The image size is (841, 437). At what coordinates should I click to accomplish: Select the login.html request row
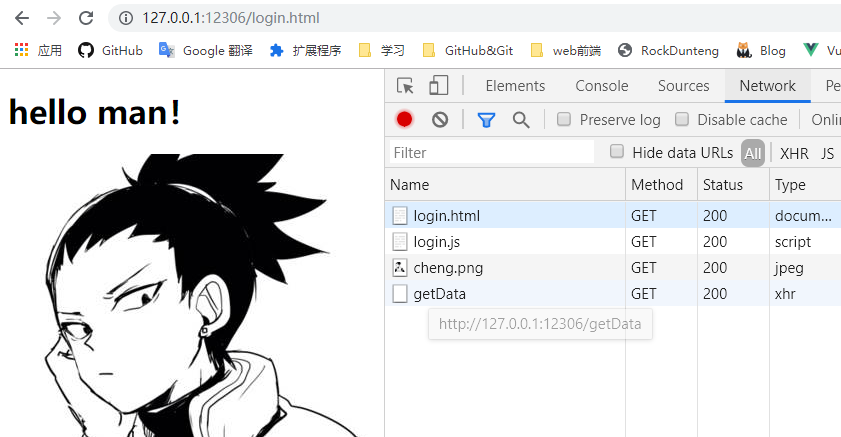click(613, 216)
